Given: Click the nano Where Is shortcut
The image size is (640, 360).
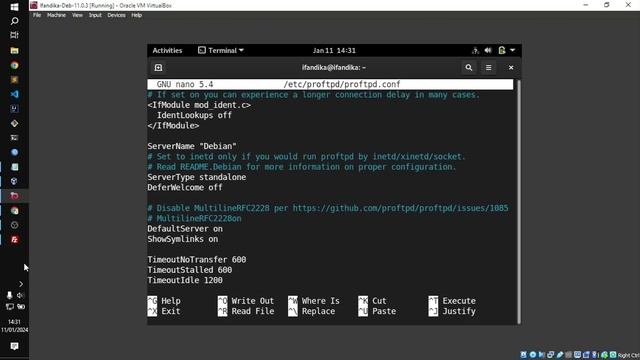Looking at the screenshot, I should click(314, 301).
